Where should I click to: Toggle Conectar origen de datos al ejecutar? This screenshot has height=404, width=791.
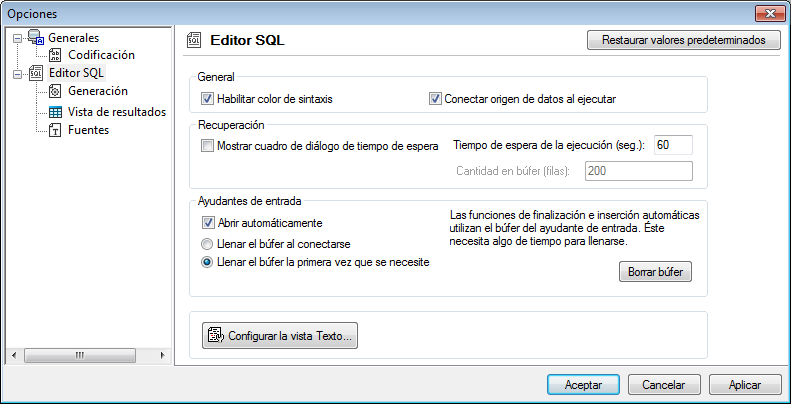tap(435, 99)
